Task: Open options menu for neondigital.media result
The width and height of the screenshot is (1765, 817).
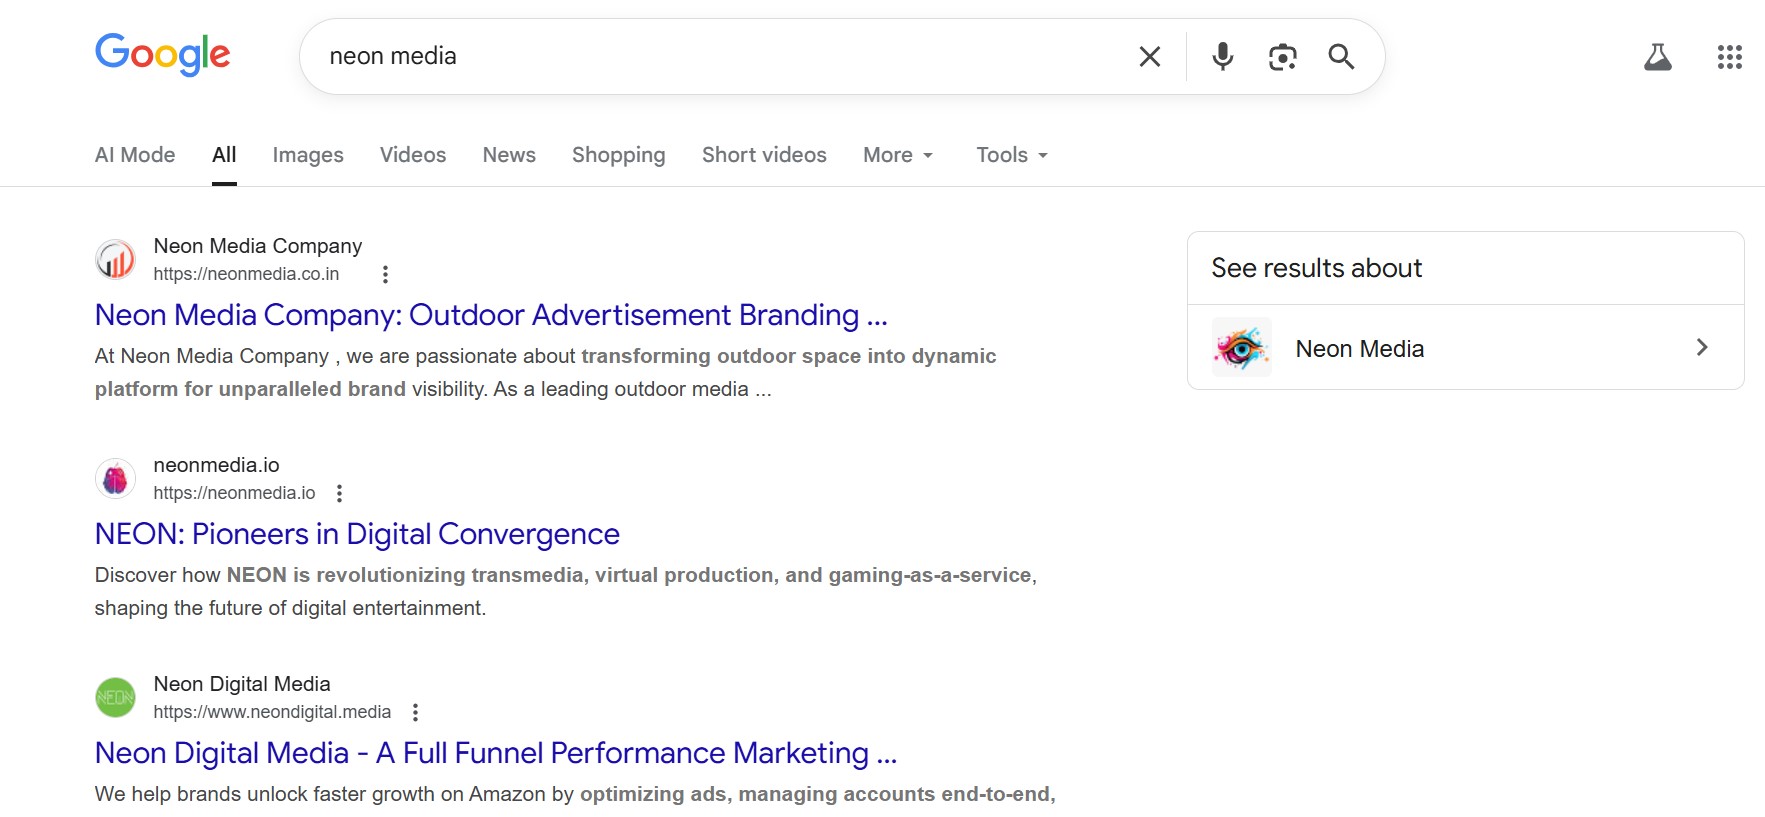Action: click(x=416, y=712)
